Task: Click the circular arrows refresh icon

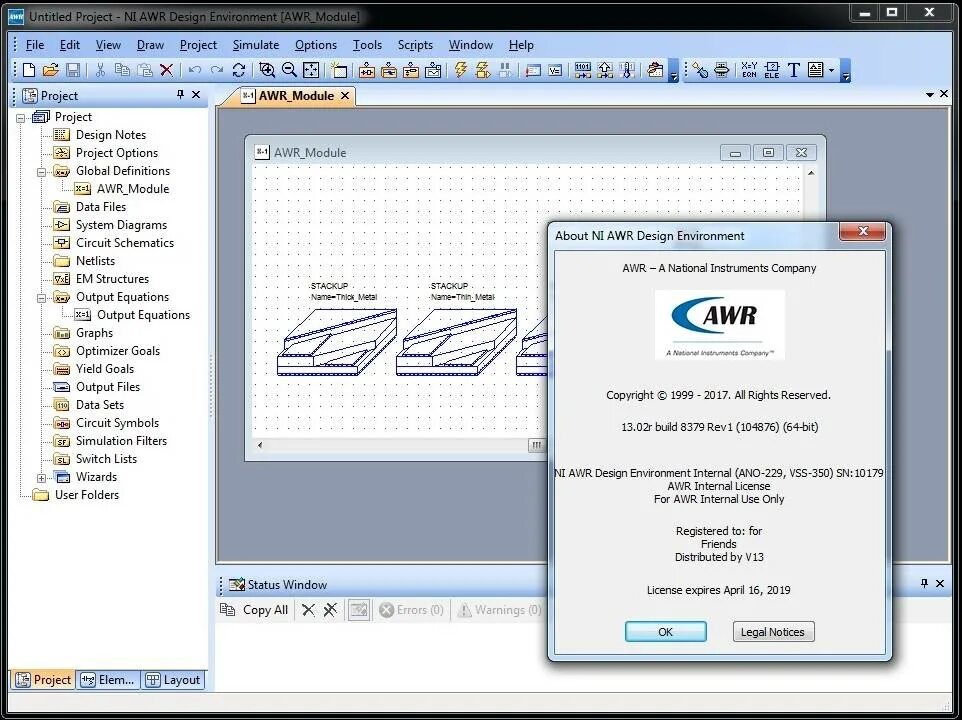Action: 239,70
